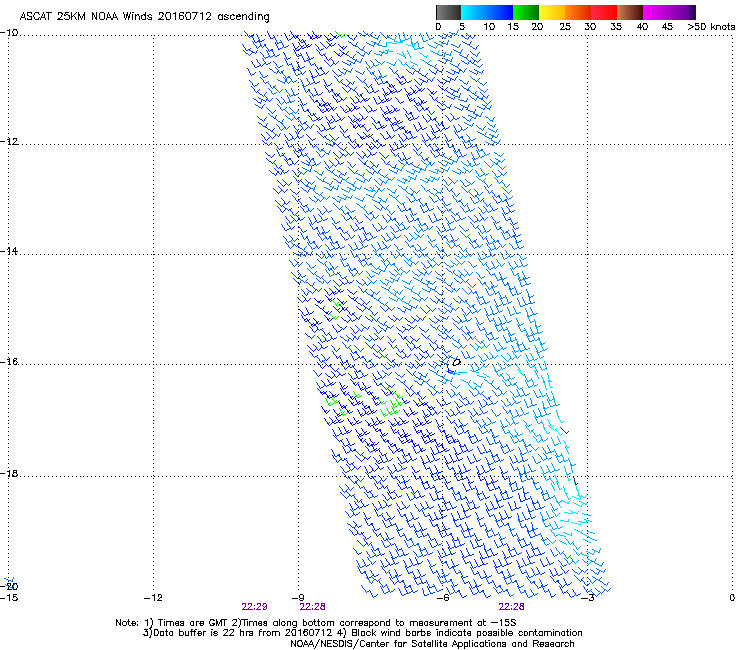Click the legend scale label "10"
Screen dimensions: 740x650
(x=489, y=27)
